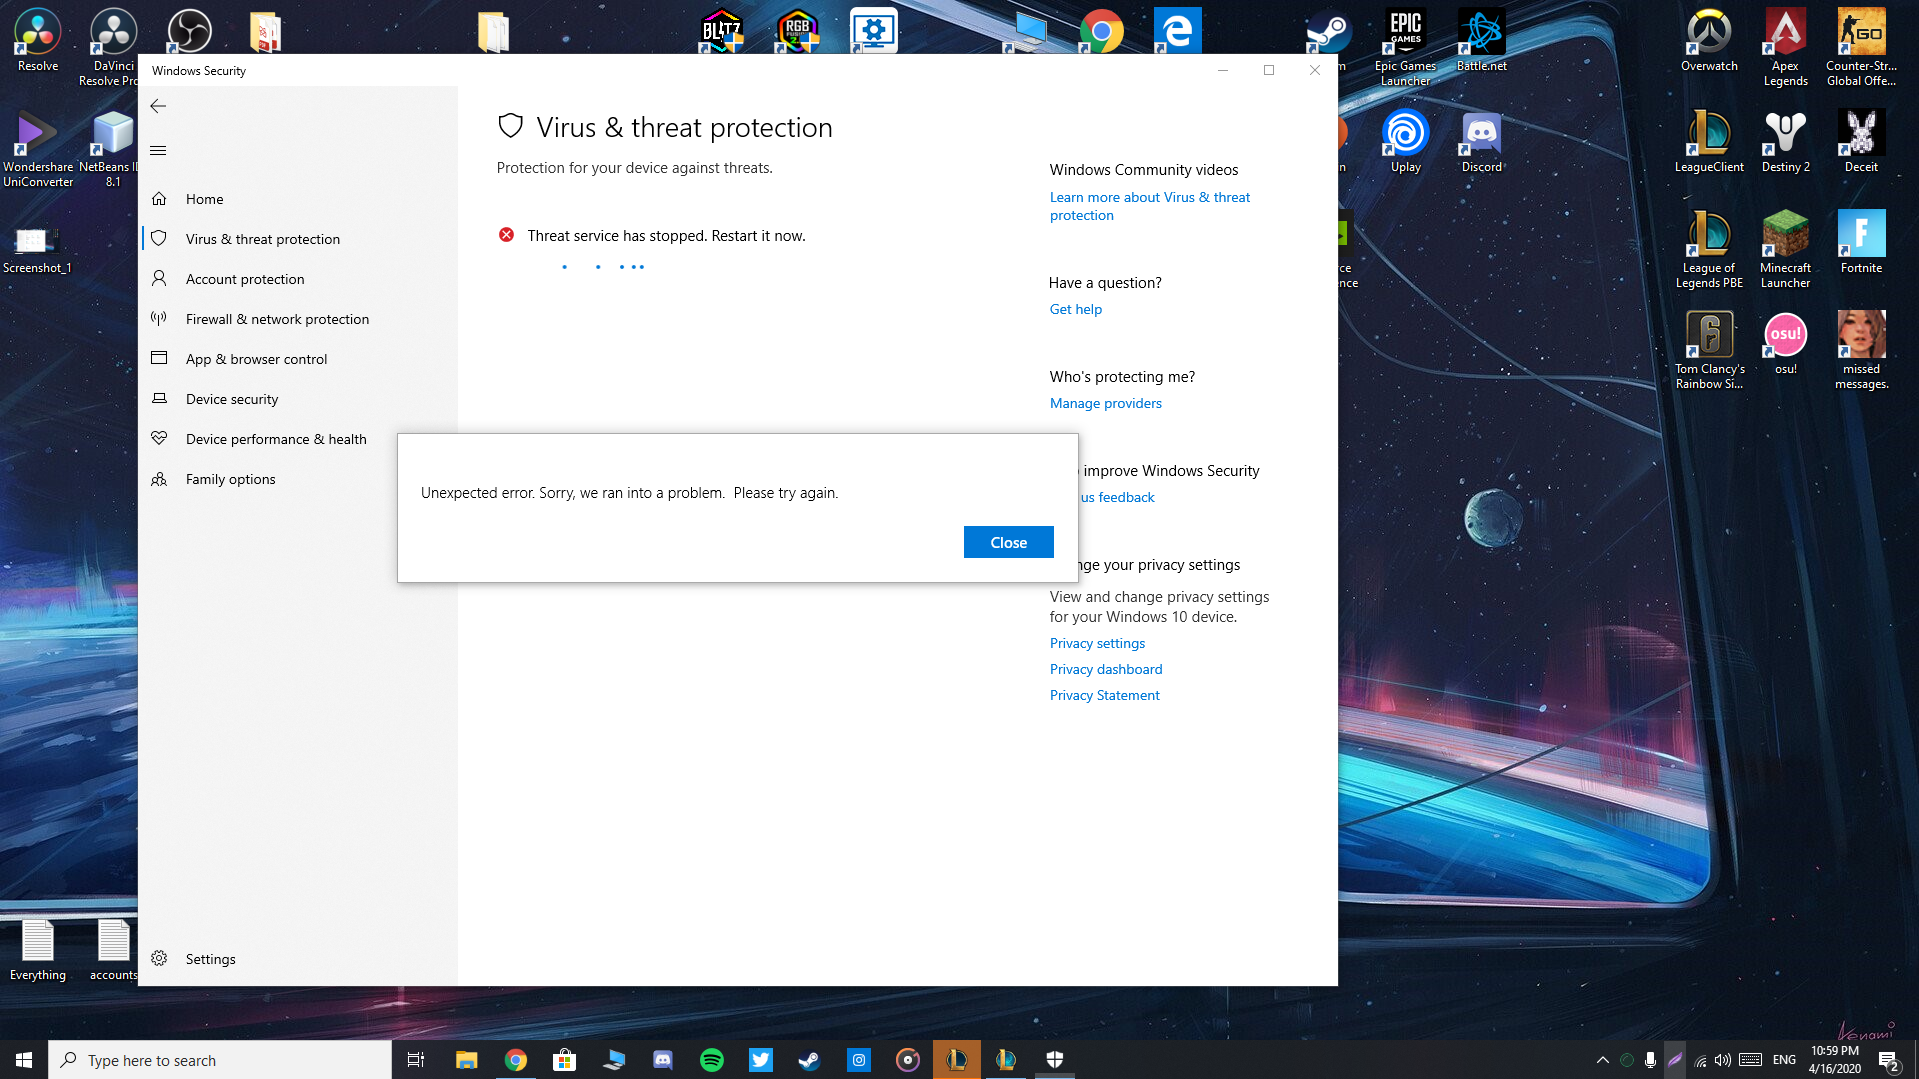Open LeagueClient desktop icon

[1709, 142]
